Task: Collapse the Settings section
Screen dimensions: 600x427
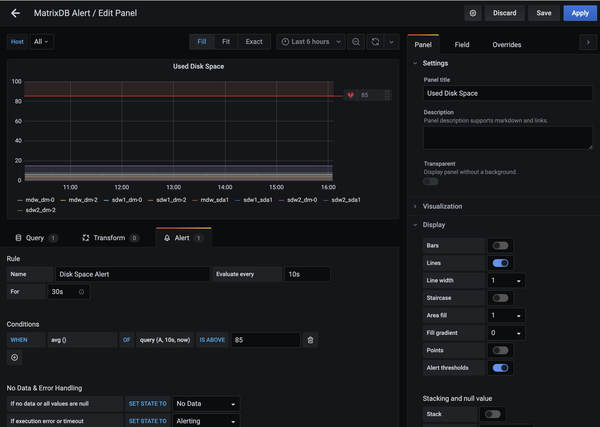Action: [435, 63]
